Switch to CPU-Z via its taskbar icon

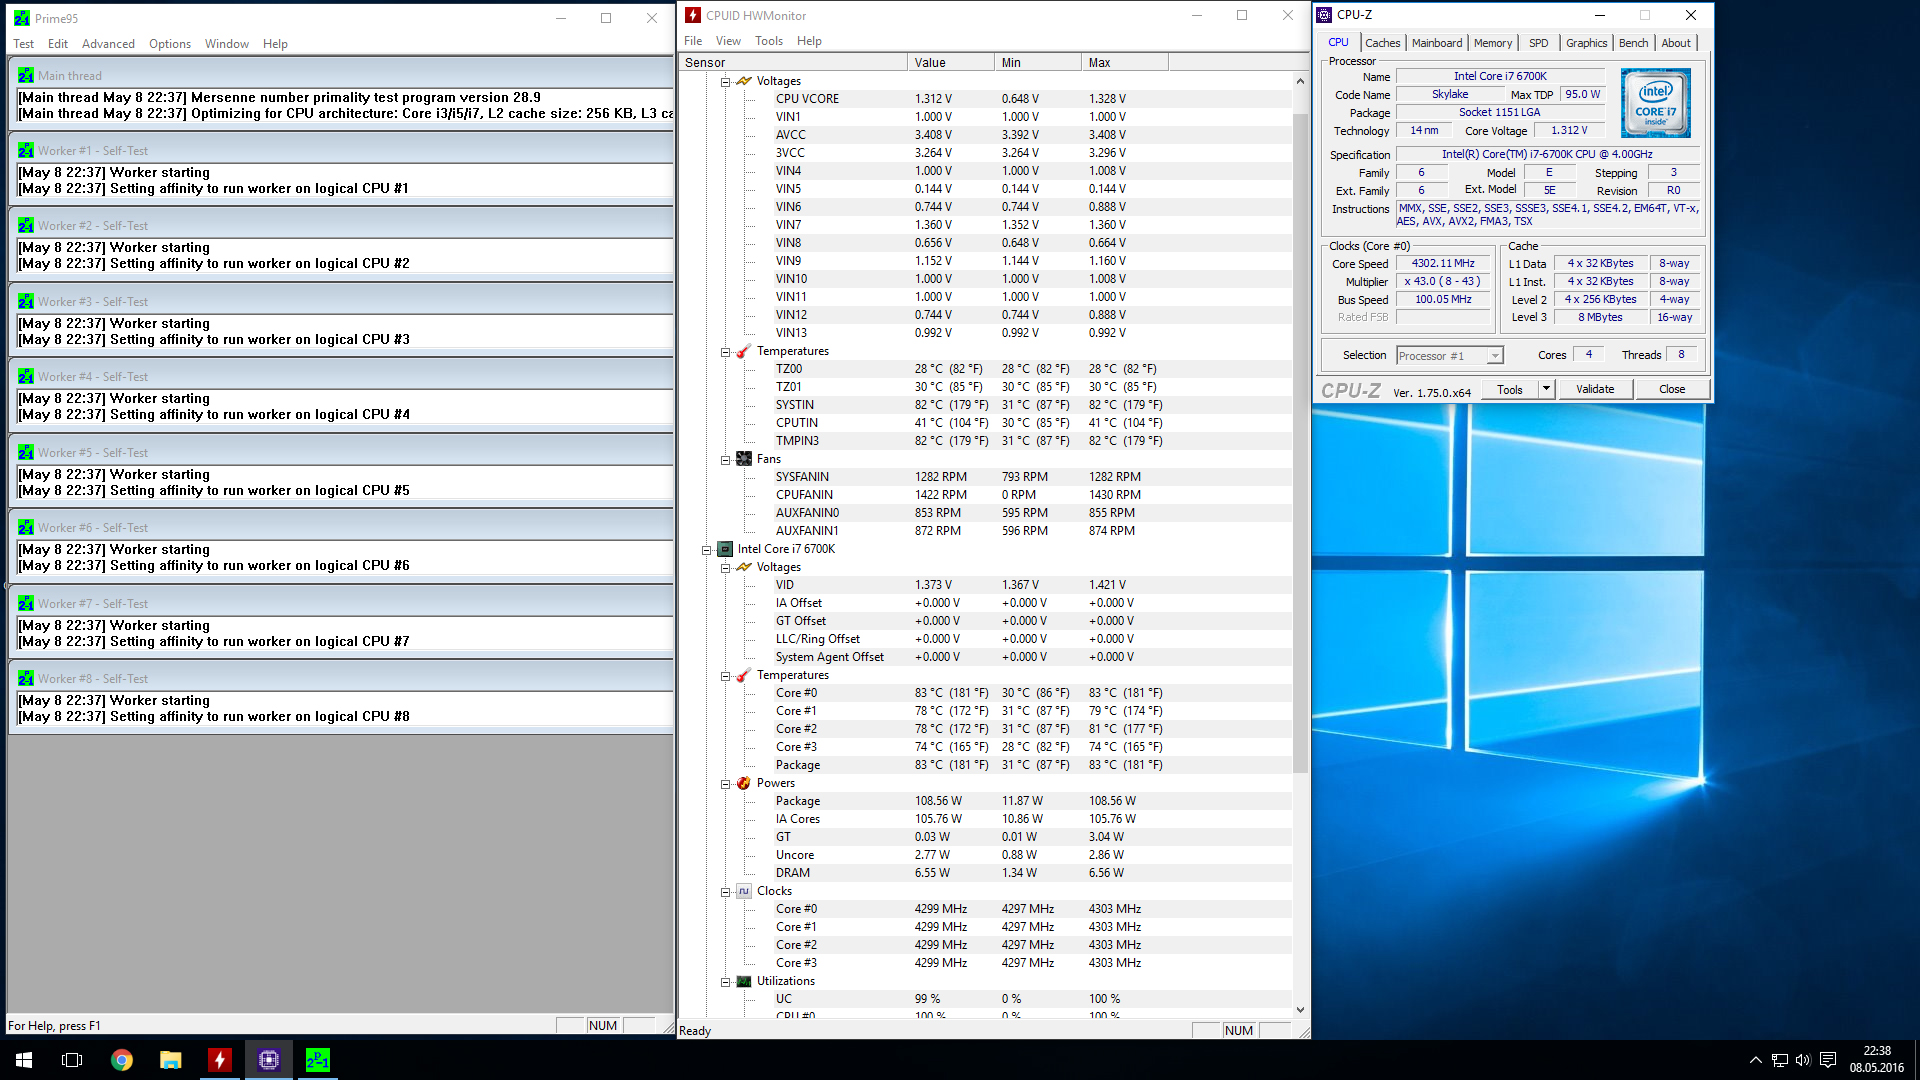pos(269,1060)
